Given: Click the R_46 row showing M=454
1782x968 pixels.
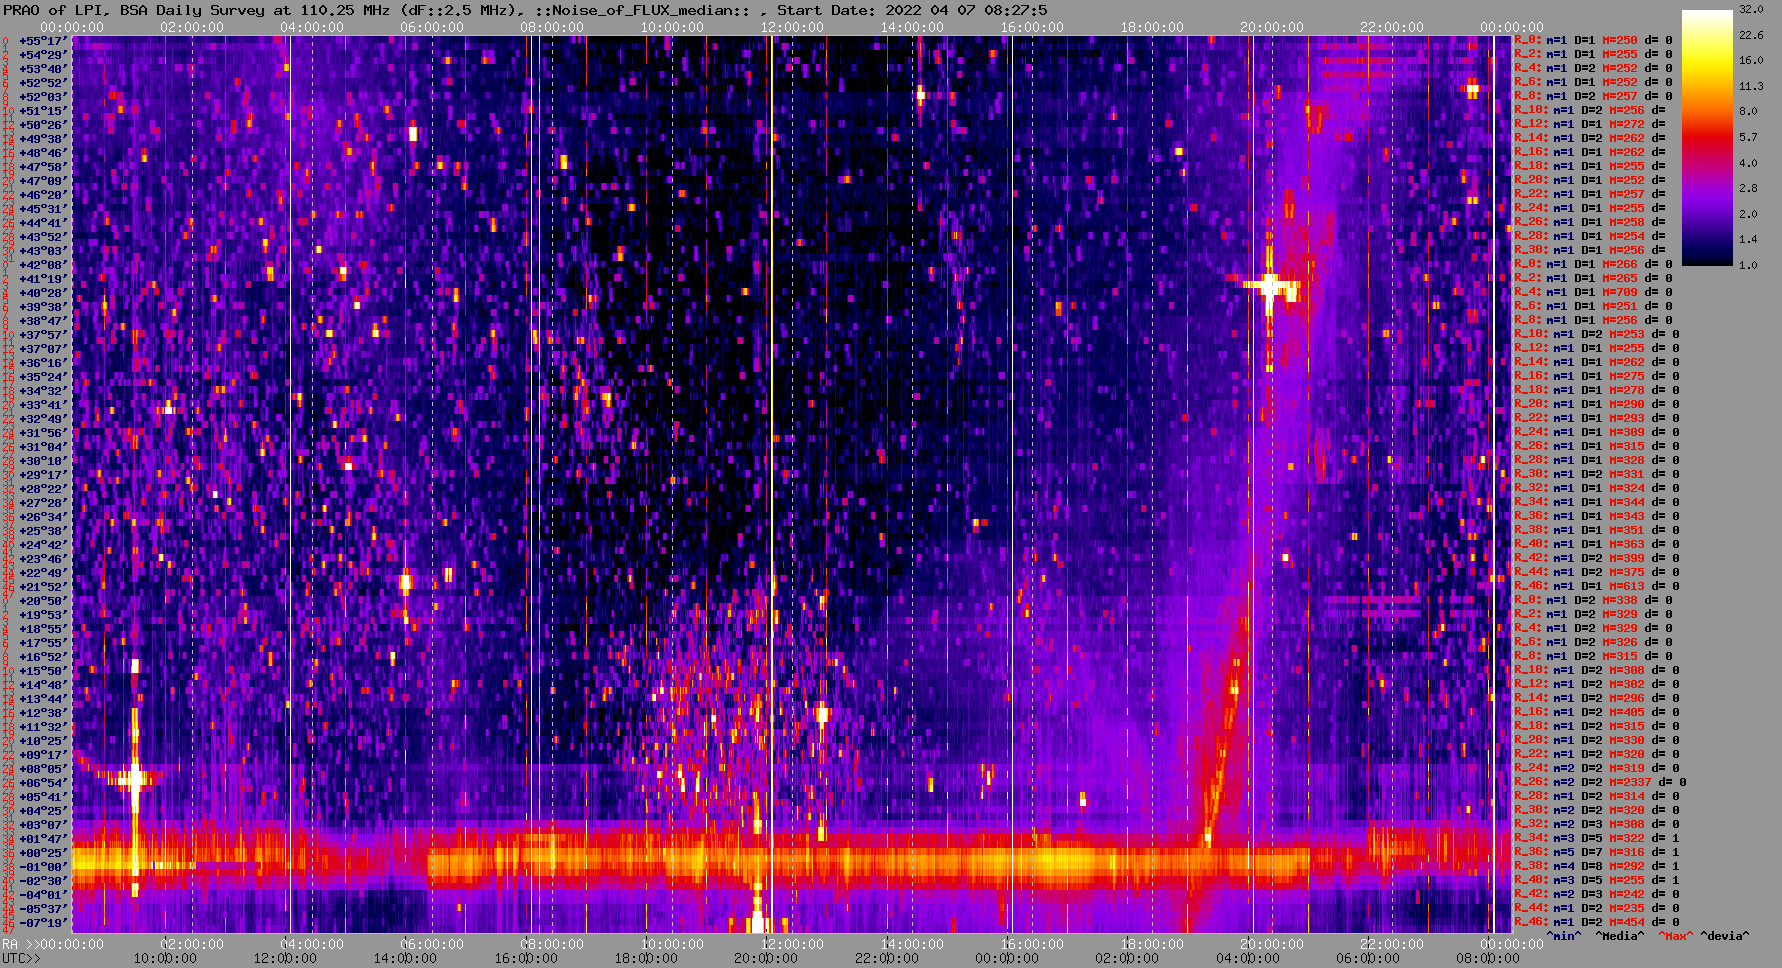Looking at the screenshot, I should click(1596, 922).
